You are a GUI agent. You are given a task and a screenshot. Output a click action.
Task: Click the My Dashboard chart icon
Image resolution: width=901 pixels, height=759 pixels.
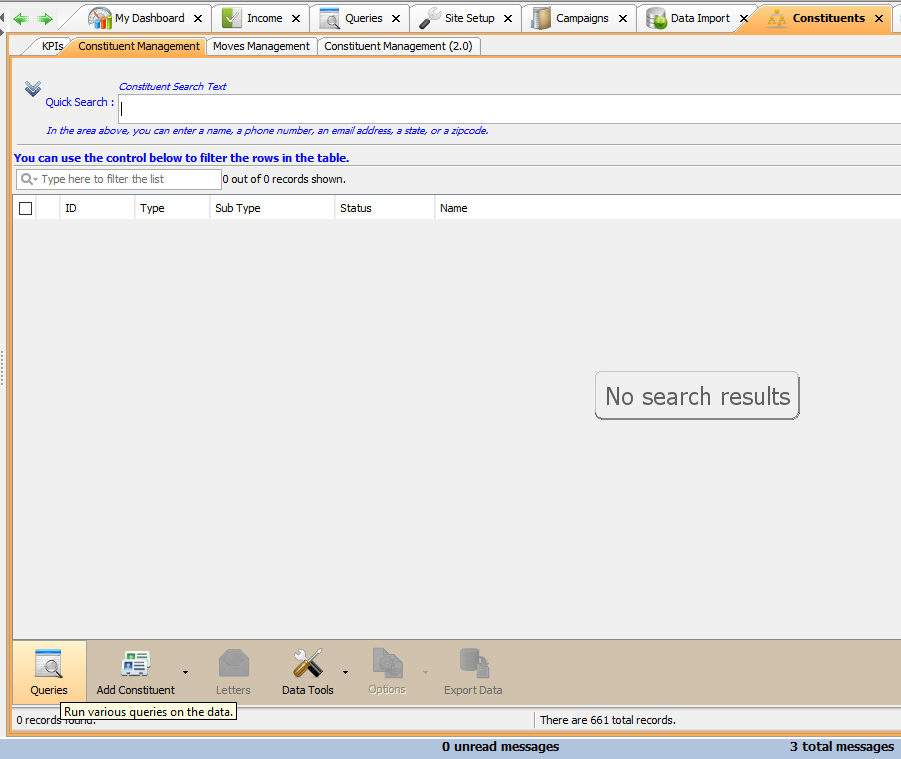click(100, 18)
